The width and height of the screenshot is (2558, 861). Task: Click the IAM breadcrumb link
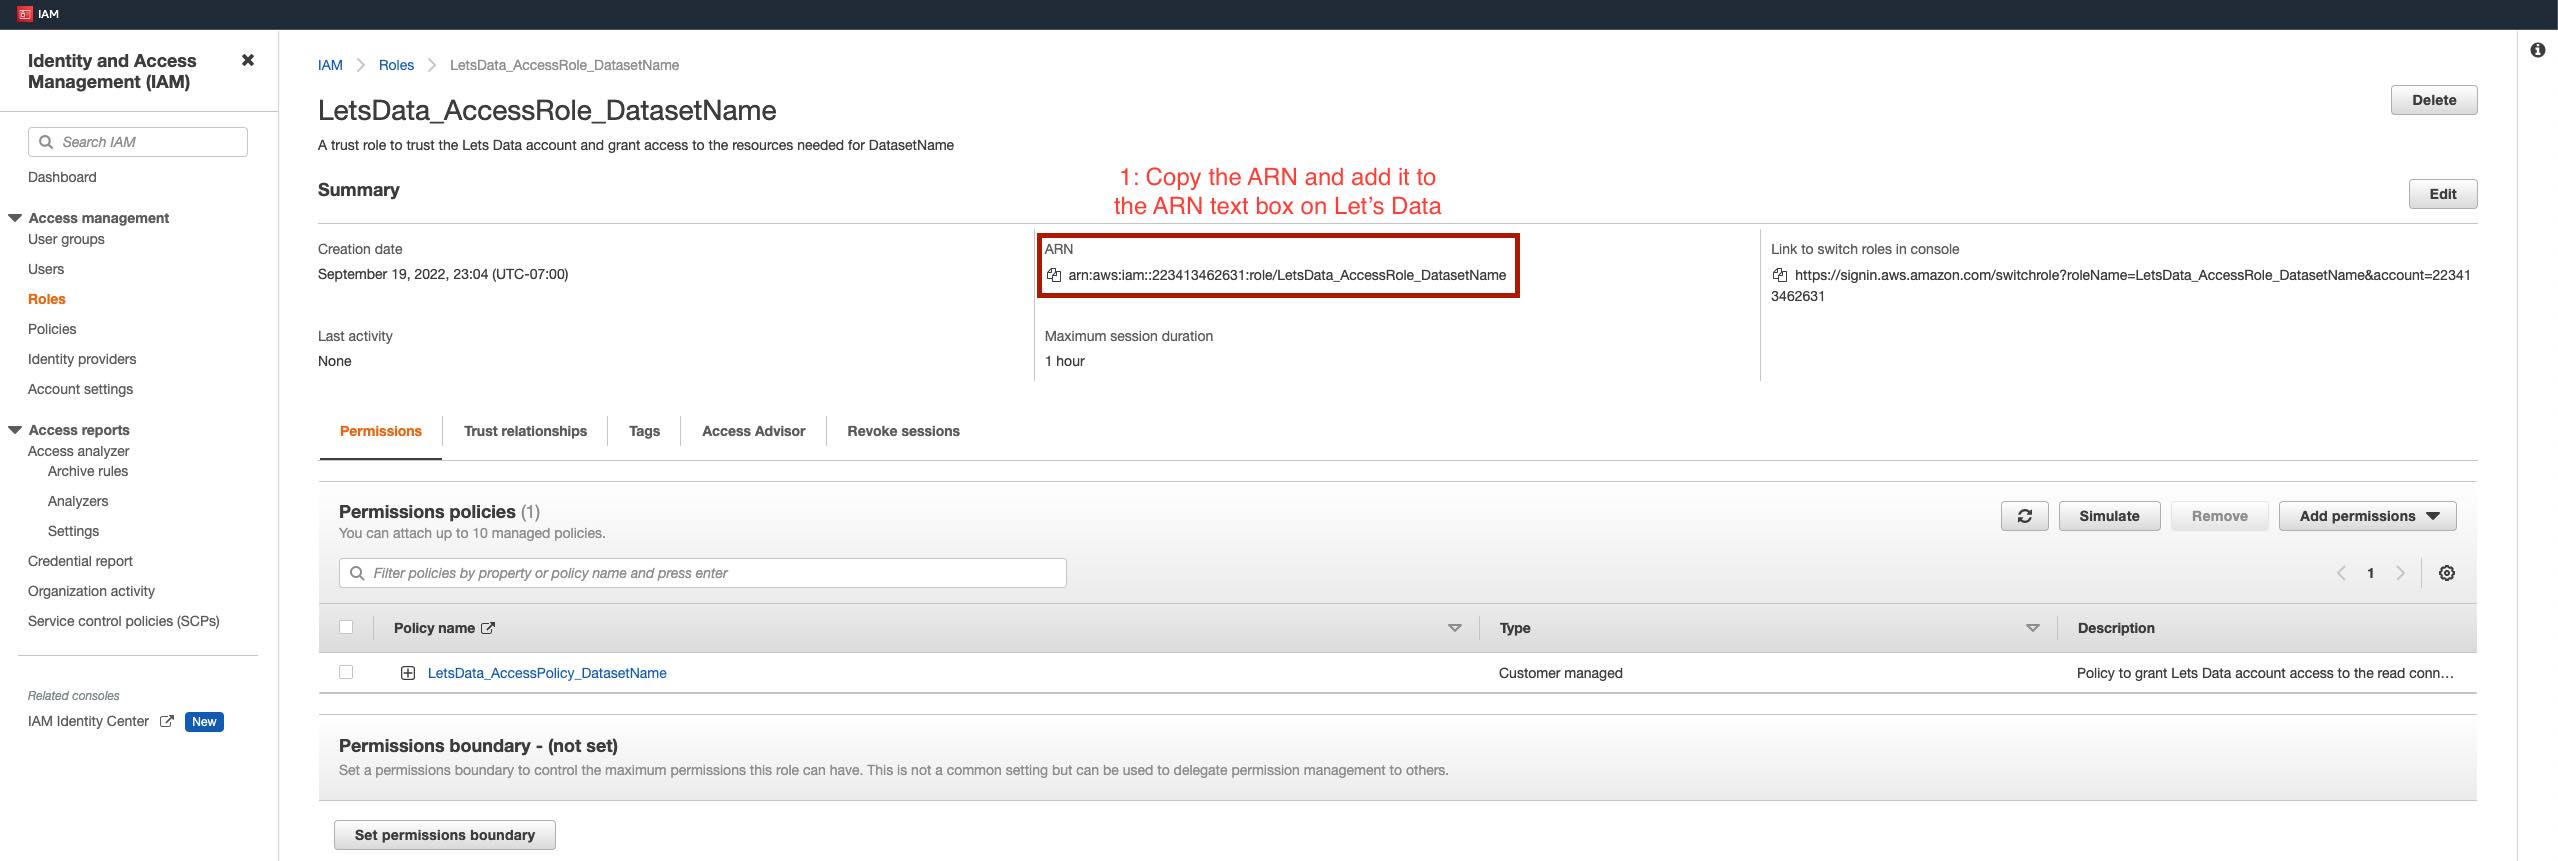pos(330,65)
